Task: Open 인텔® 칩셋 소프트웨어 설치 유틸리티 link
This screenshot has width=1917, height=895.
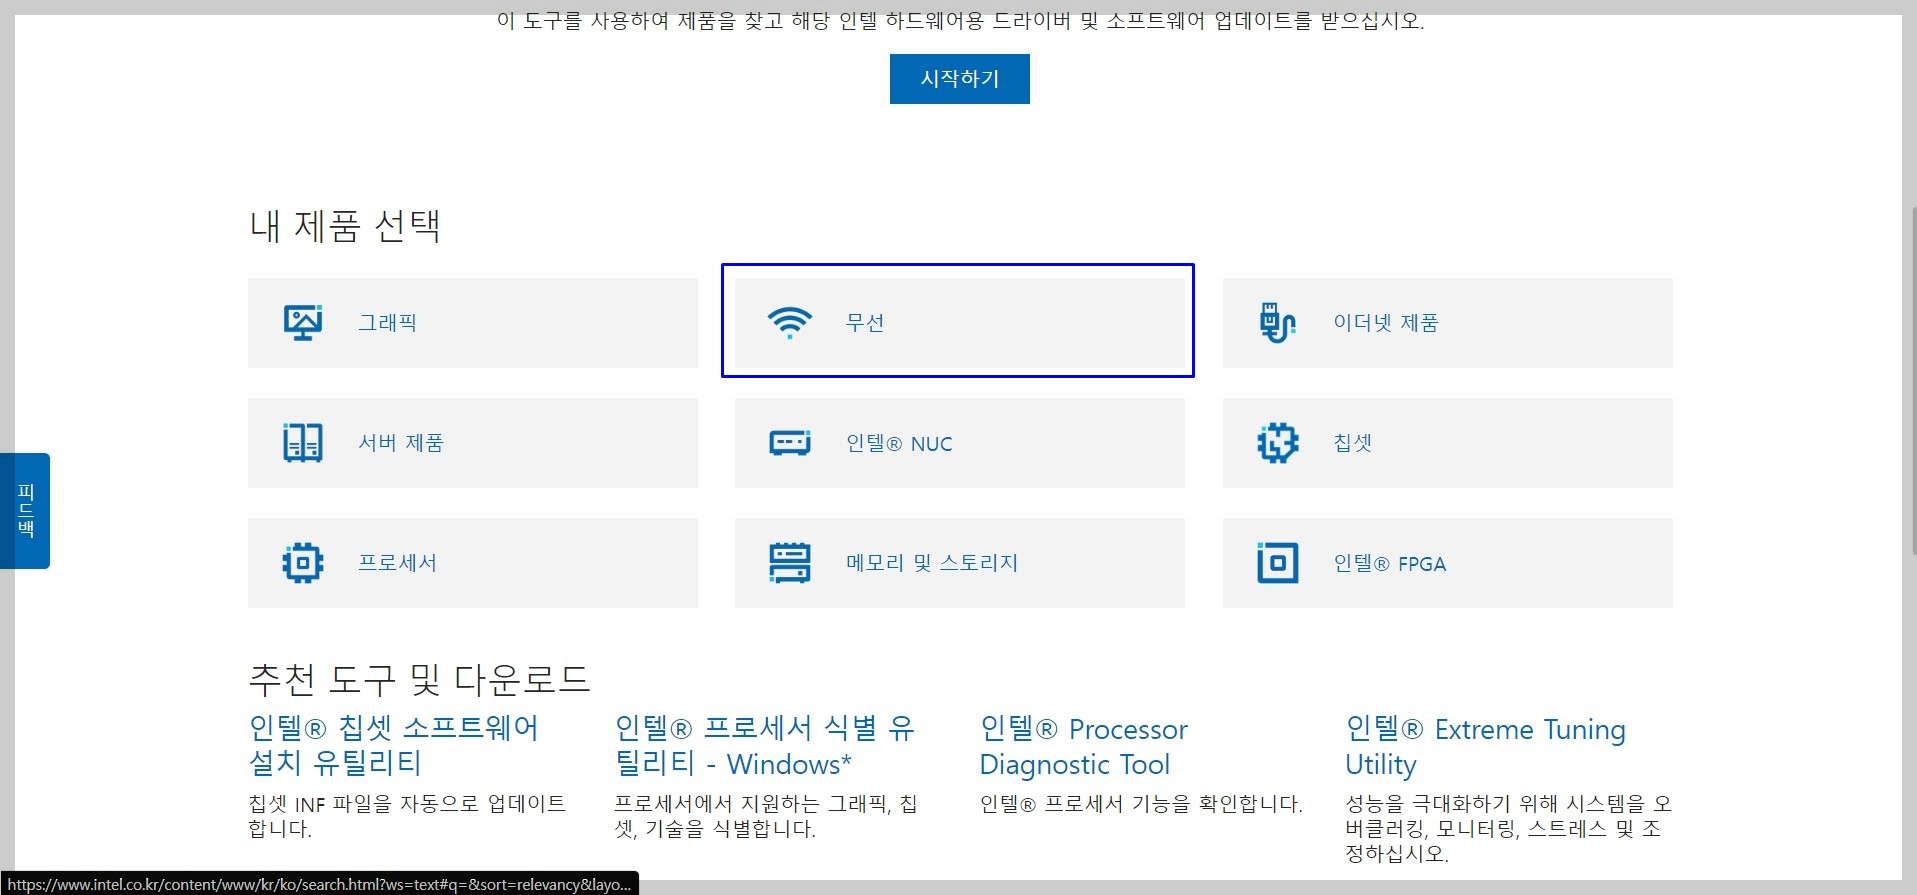Action: click(x=393, y=746)
